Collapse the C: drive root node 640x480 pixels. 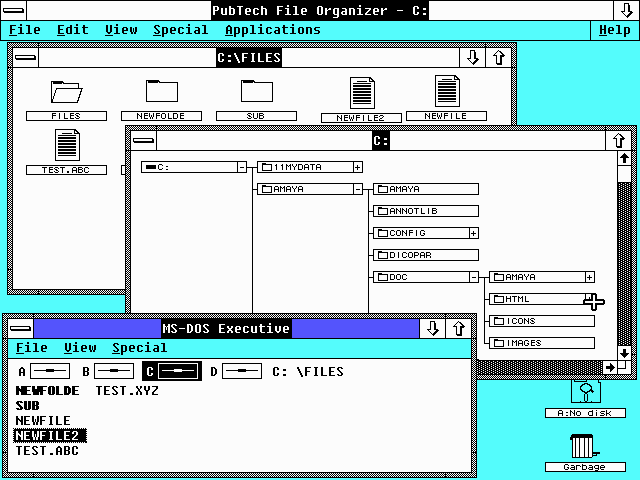(x=242, y=167)
